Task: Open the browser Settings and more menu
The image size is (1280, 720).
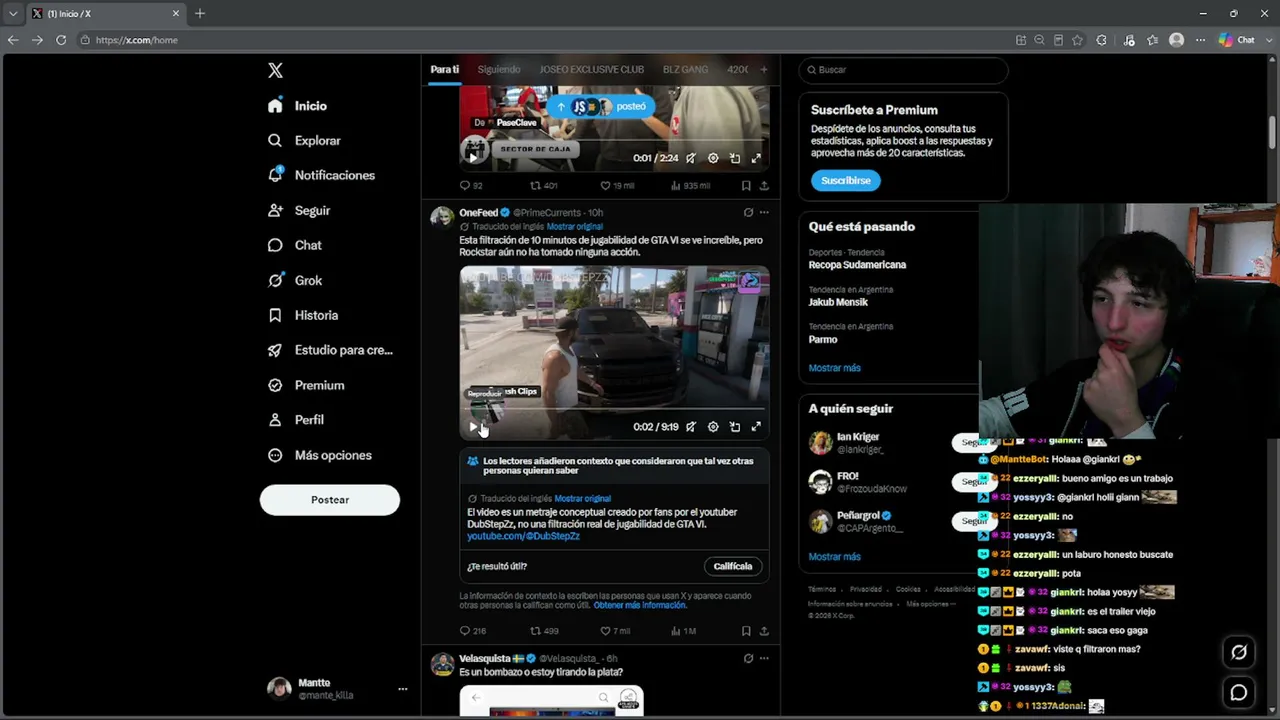Action: 1200,40
